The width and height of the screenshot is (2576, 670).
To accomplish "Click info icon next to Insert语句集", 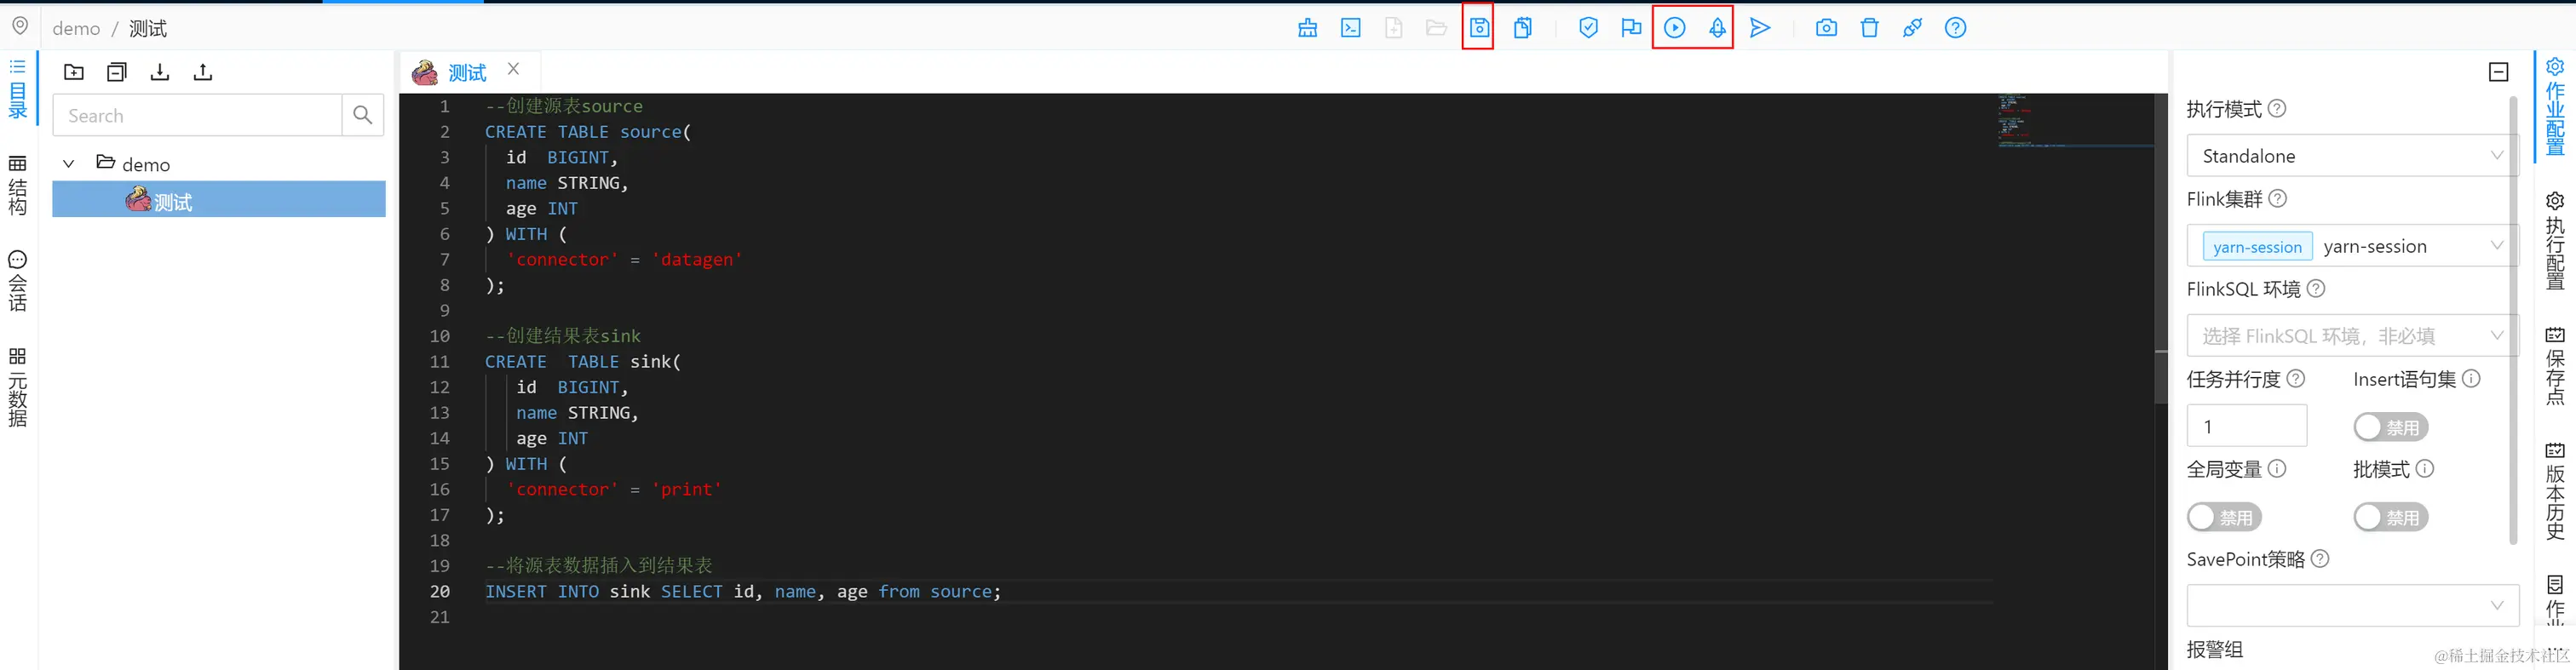I will tap(2471, 378).
